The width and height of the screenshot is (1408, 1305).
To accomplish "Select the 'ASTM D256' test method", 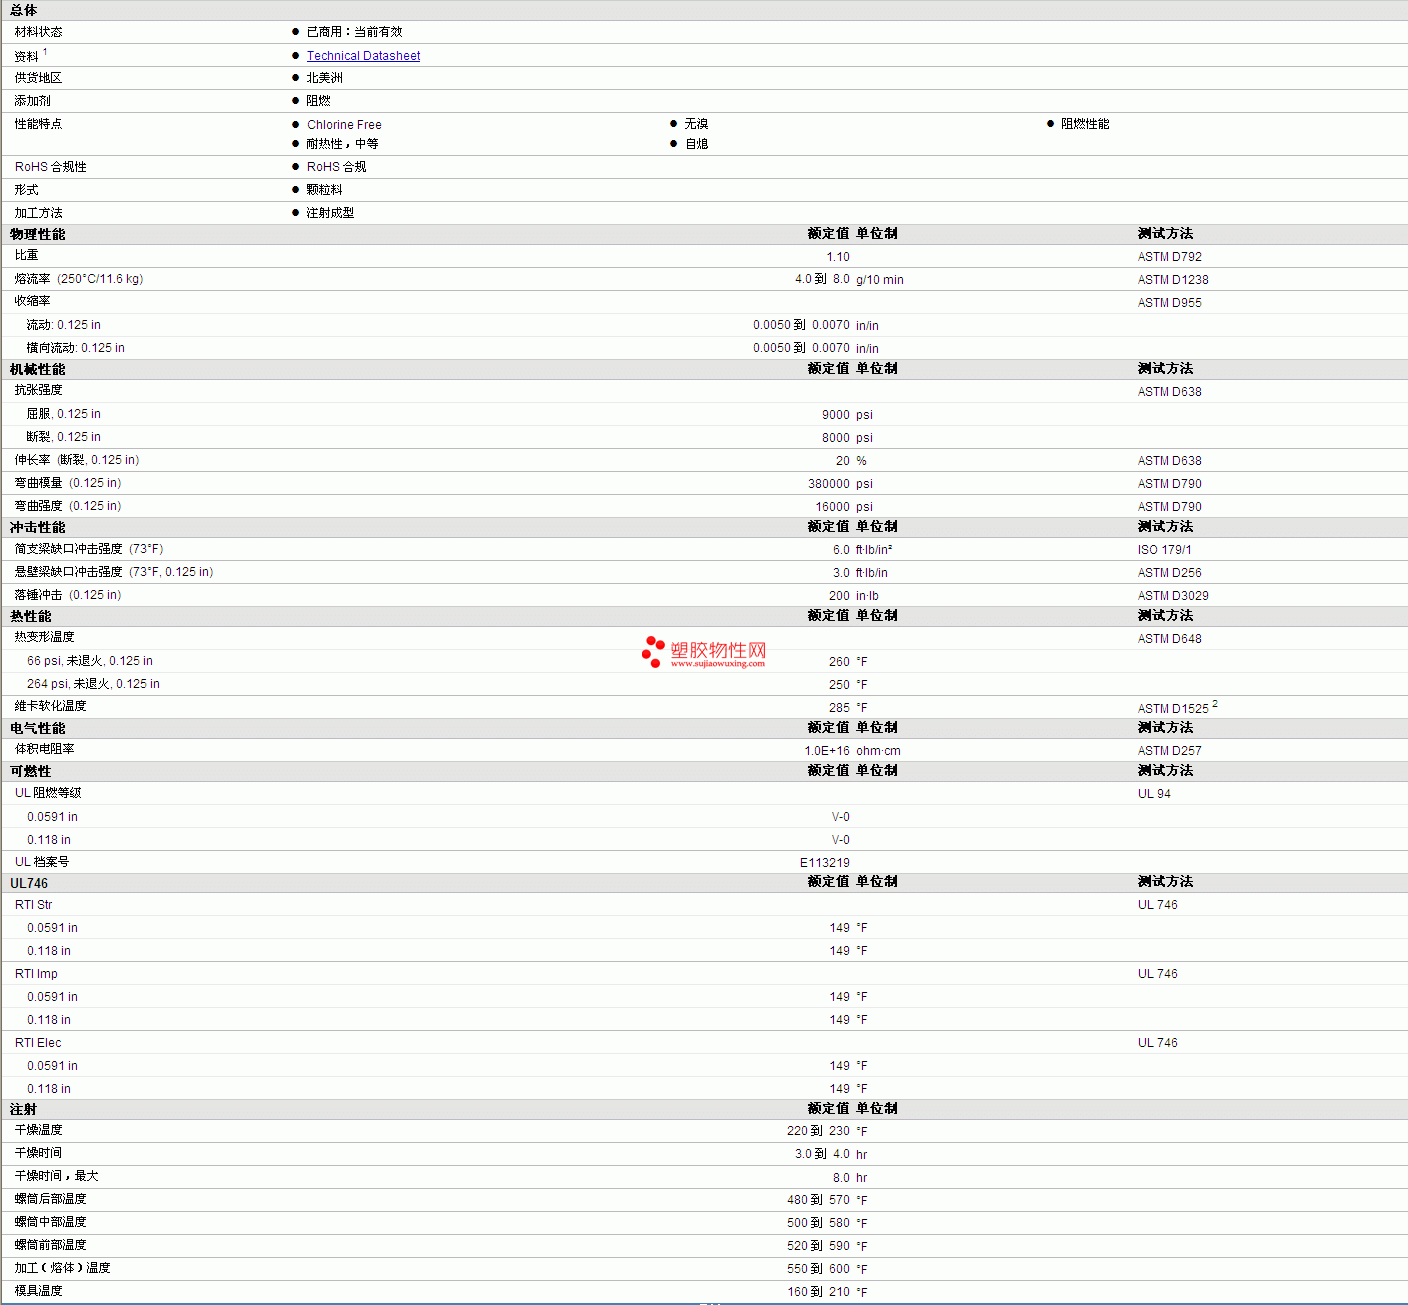I will point(1170,573).
